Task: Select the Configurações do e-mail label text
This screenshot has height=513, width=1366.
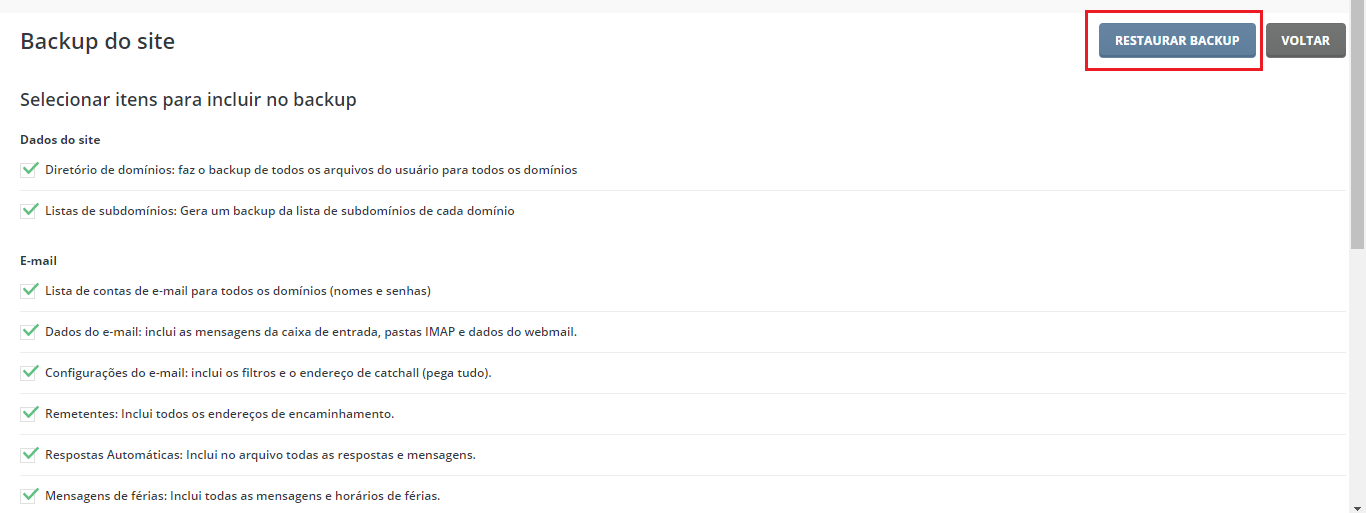Action: (268, 373)
